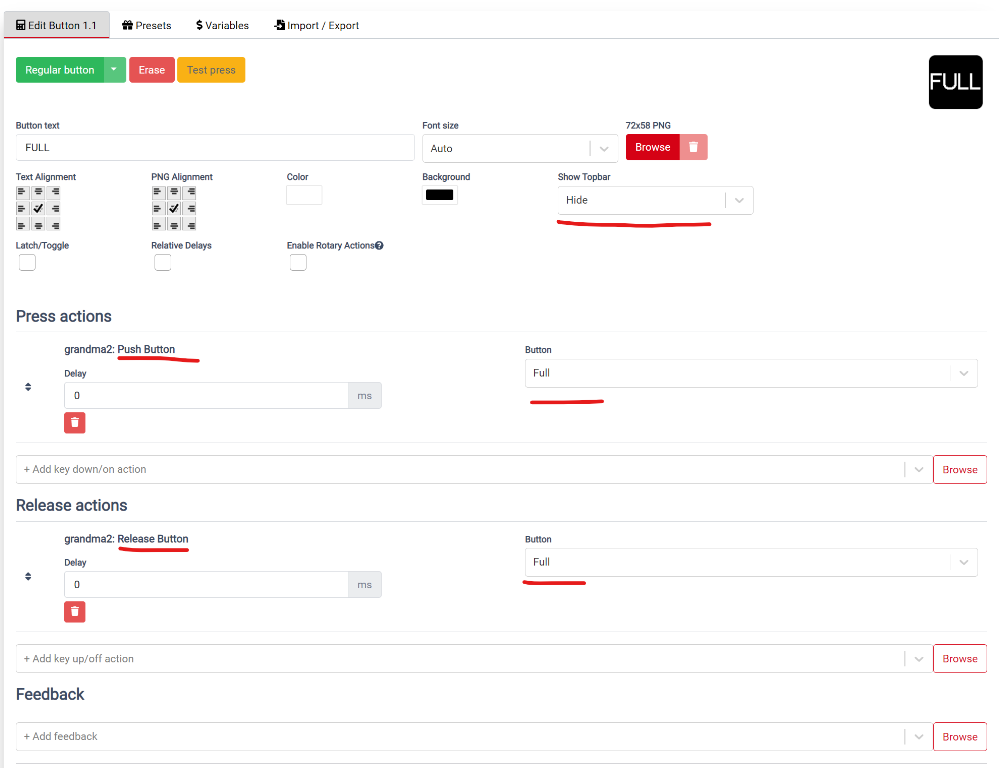Click the Button text input field

215,148
